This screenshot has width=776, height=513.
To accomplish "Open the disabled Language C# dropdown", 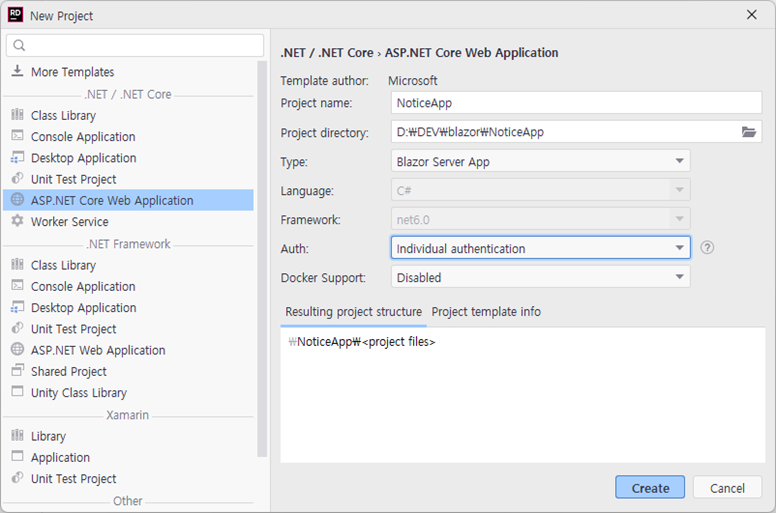I will tap(540, 190).
